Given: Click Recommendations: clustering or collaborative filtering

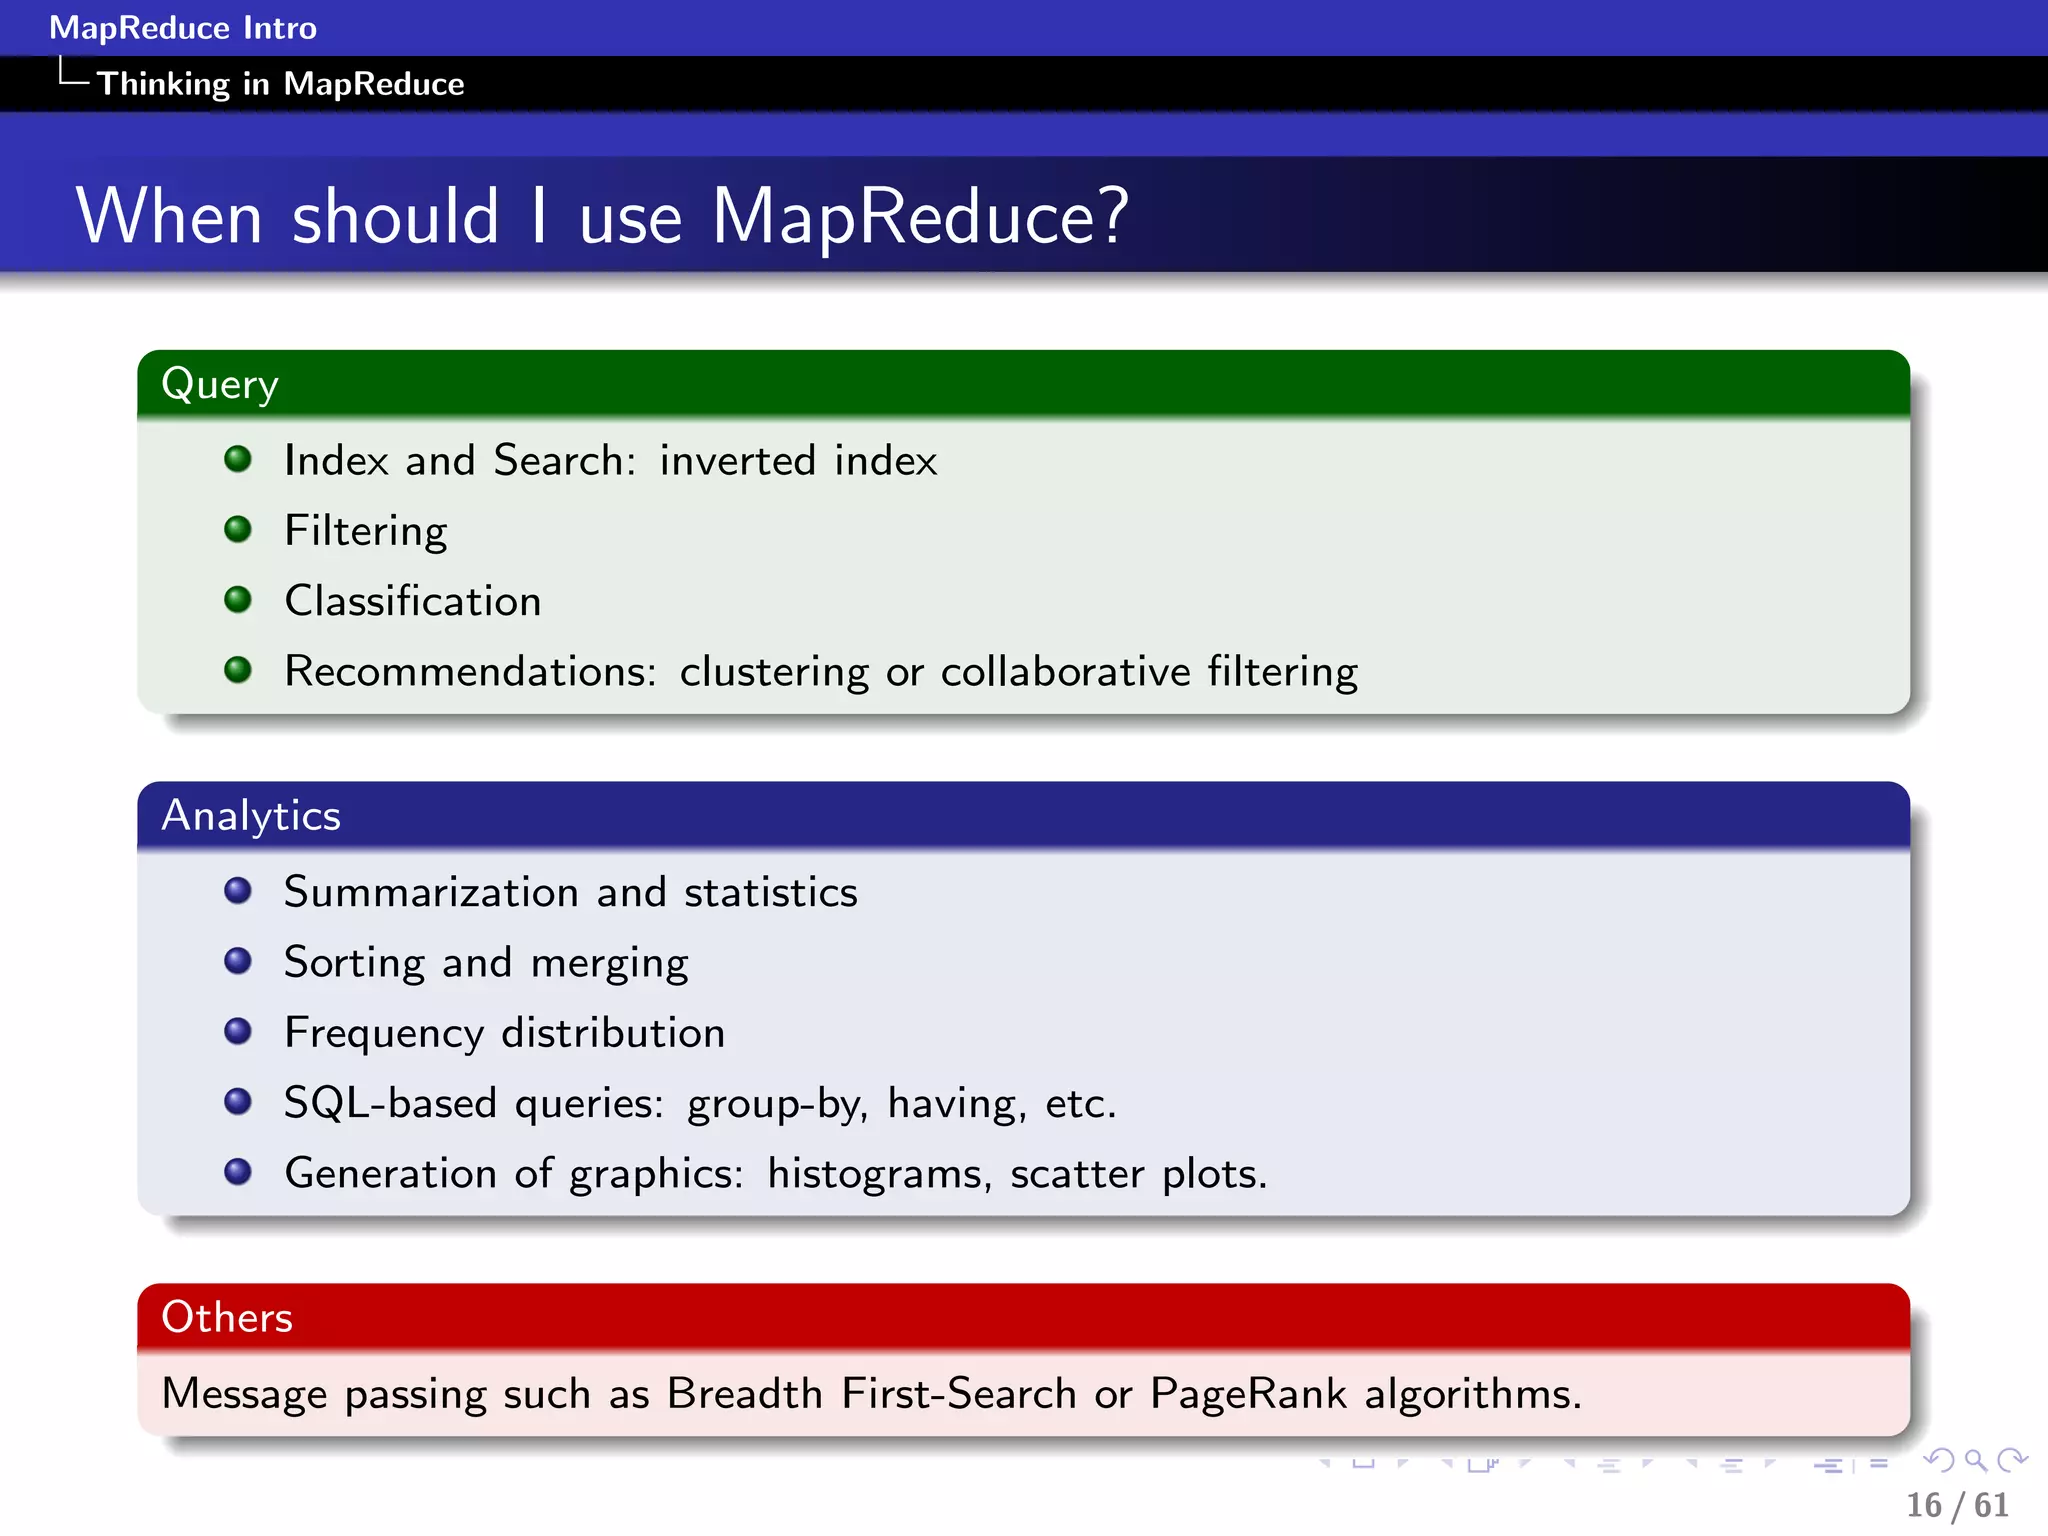Looking at the screenshot, I should tap(821, 672).
